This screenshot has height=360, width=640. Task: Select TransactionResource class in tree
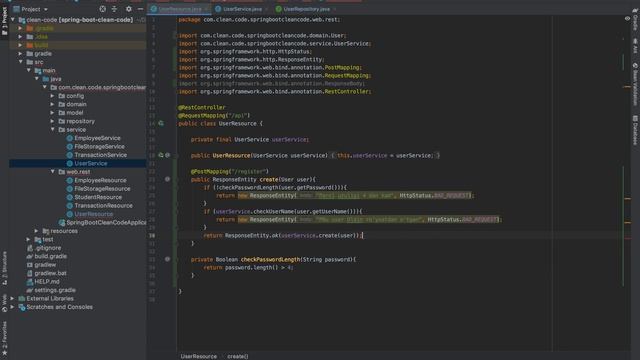[103, 205]
